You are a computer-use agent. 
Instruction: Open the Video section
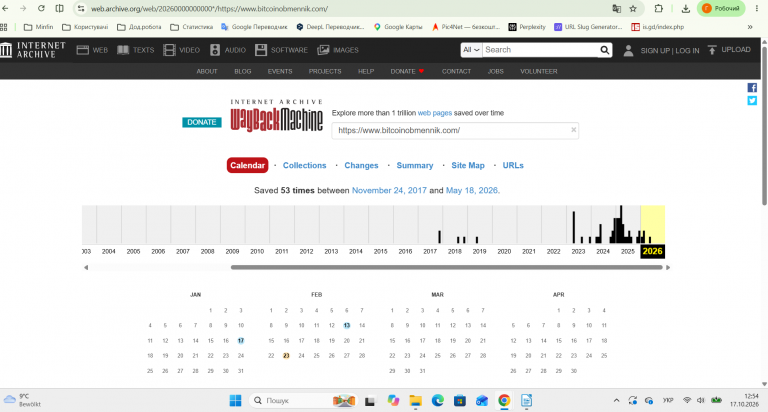pyautogui.click(x=182, y=50)
